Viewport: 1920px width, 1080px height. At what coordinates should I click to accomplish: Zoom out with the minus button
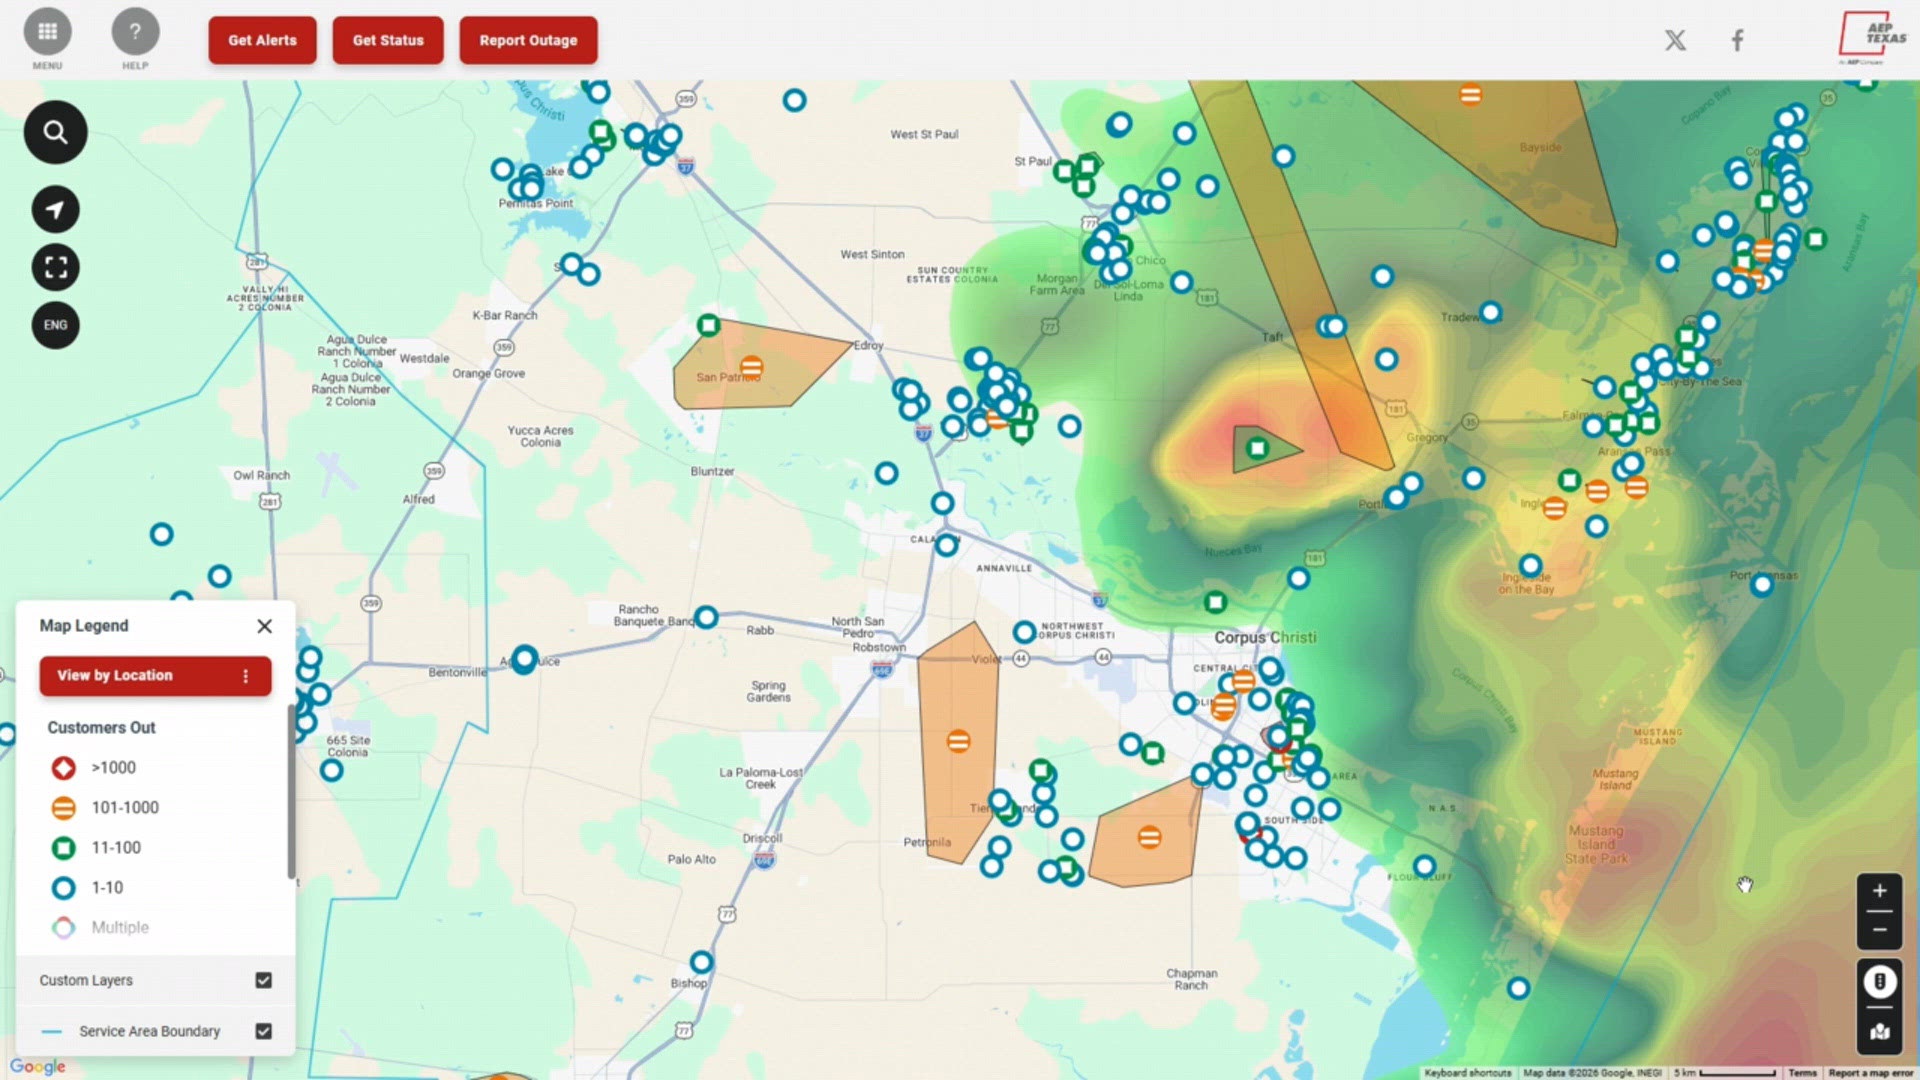coord(1879,930)
